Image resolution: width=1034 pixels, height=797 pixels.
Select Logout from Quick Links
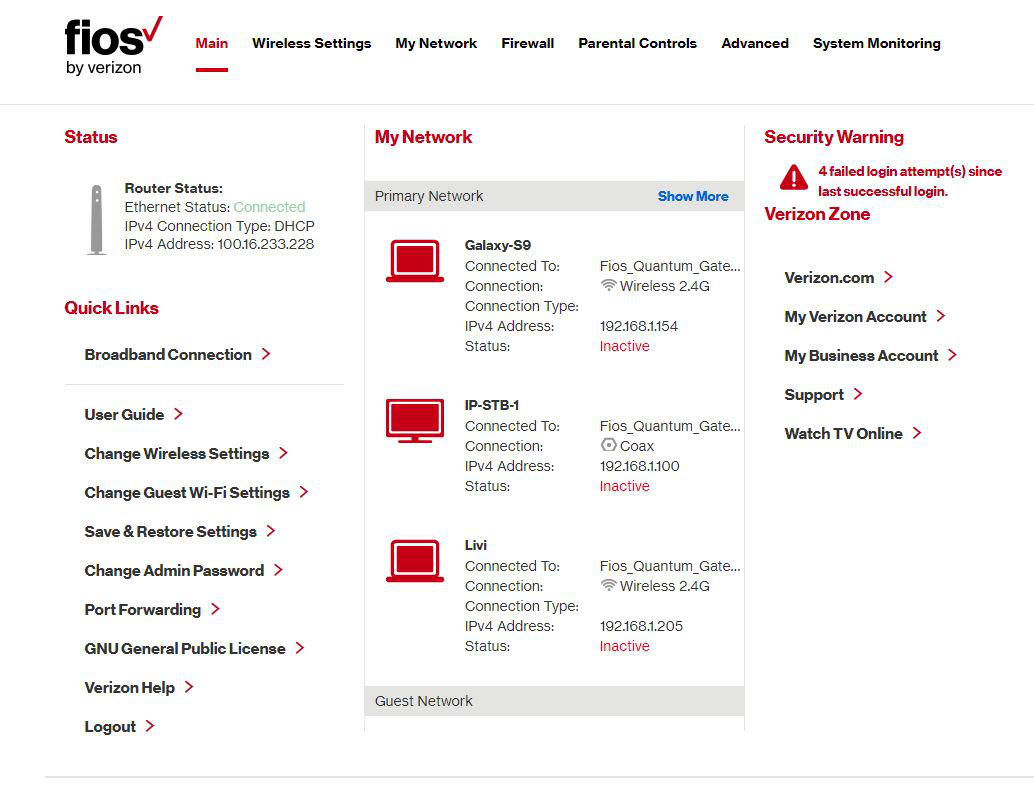[x=110, y=726]
